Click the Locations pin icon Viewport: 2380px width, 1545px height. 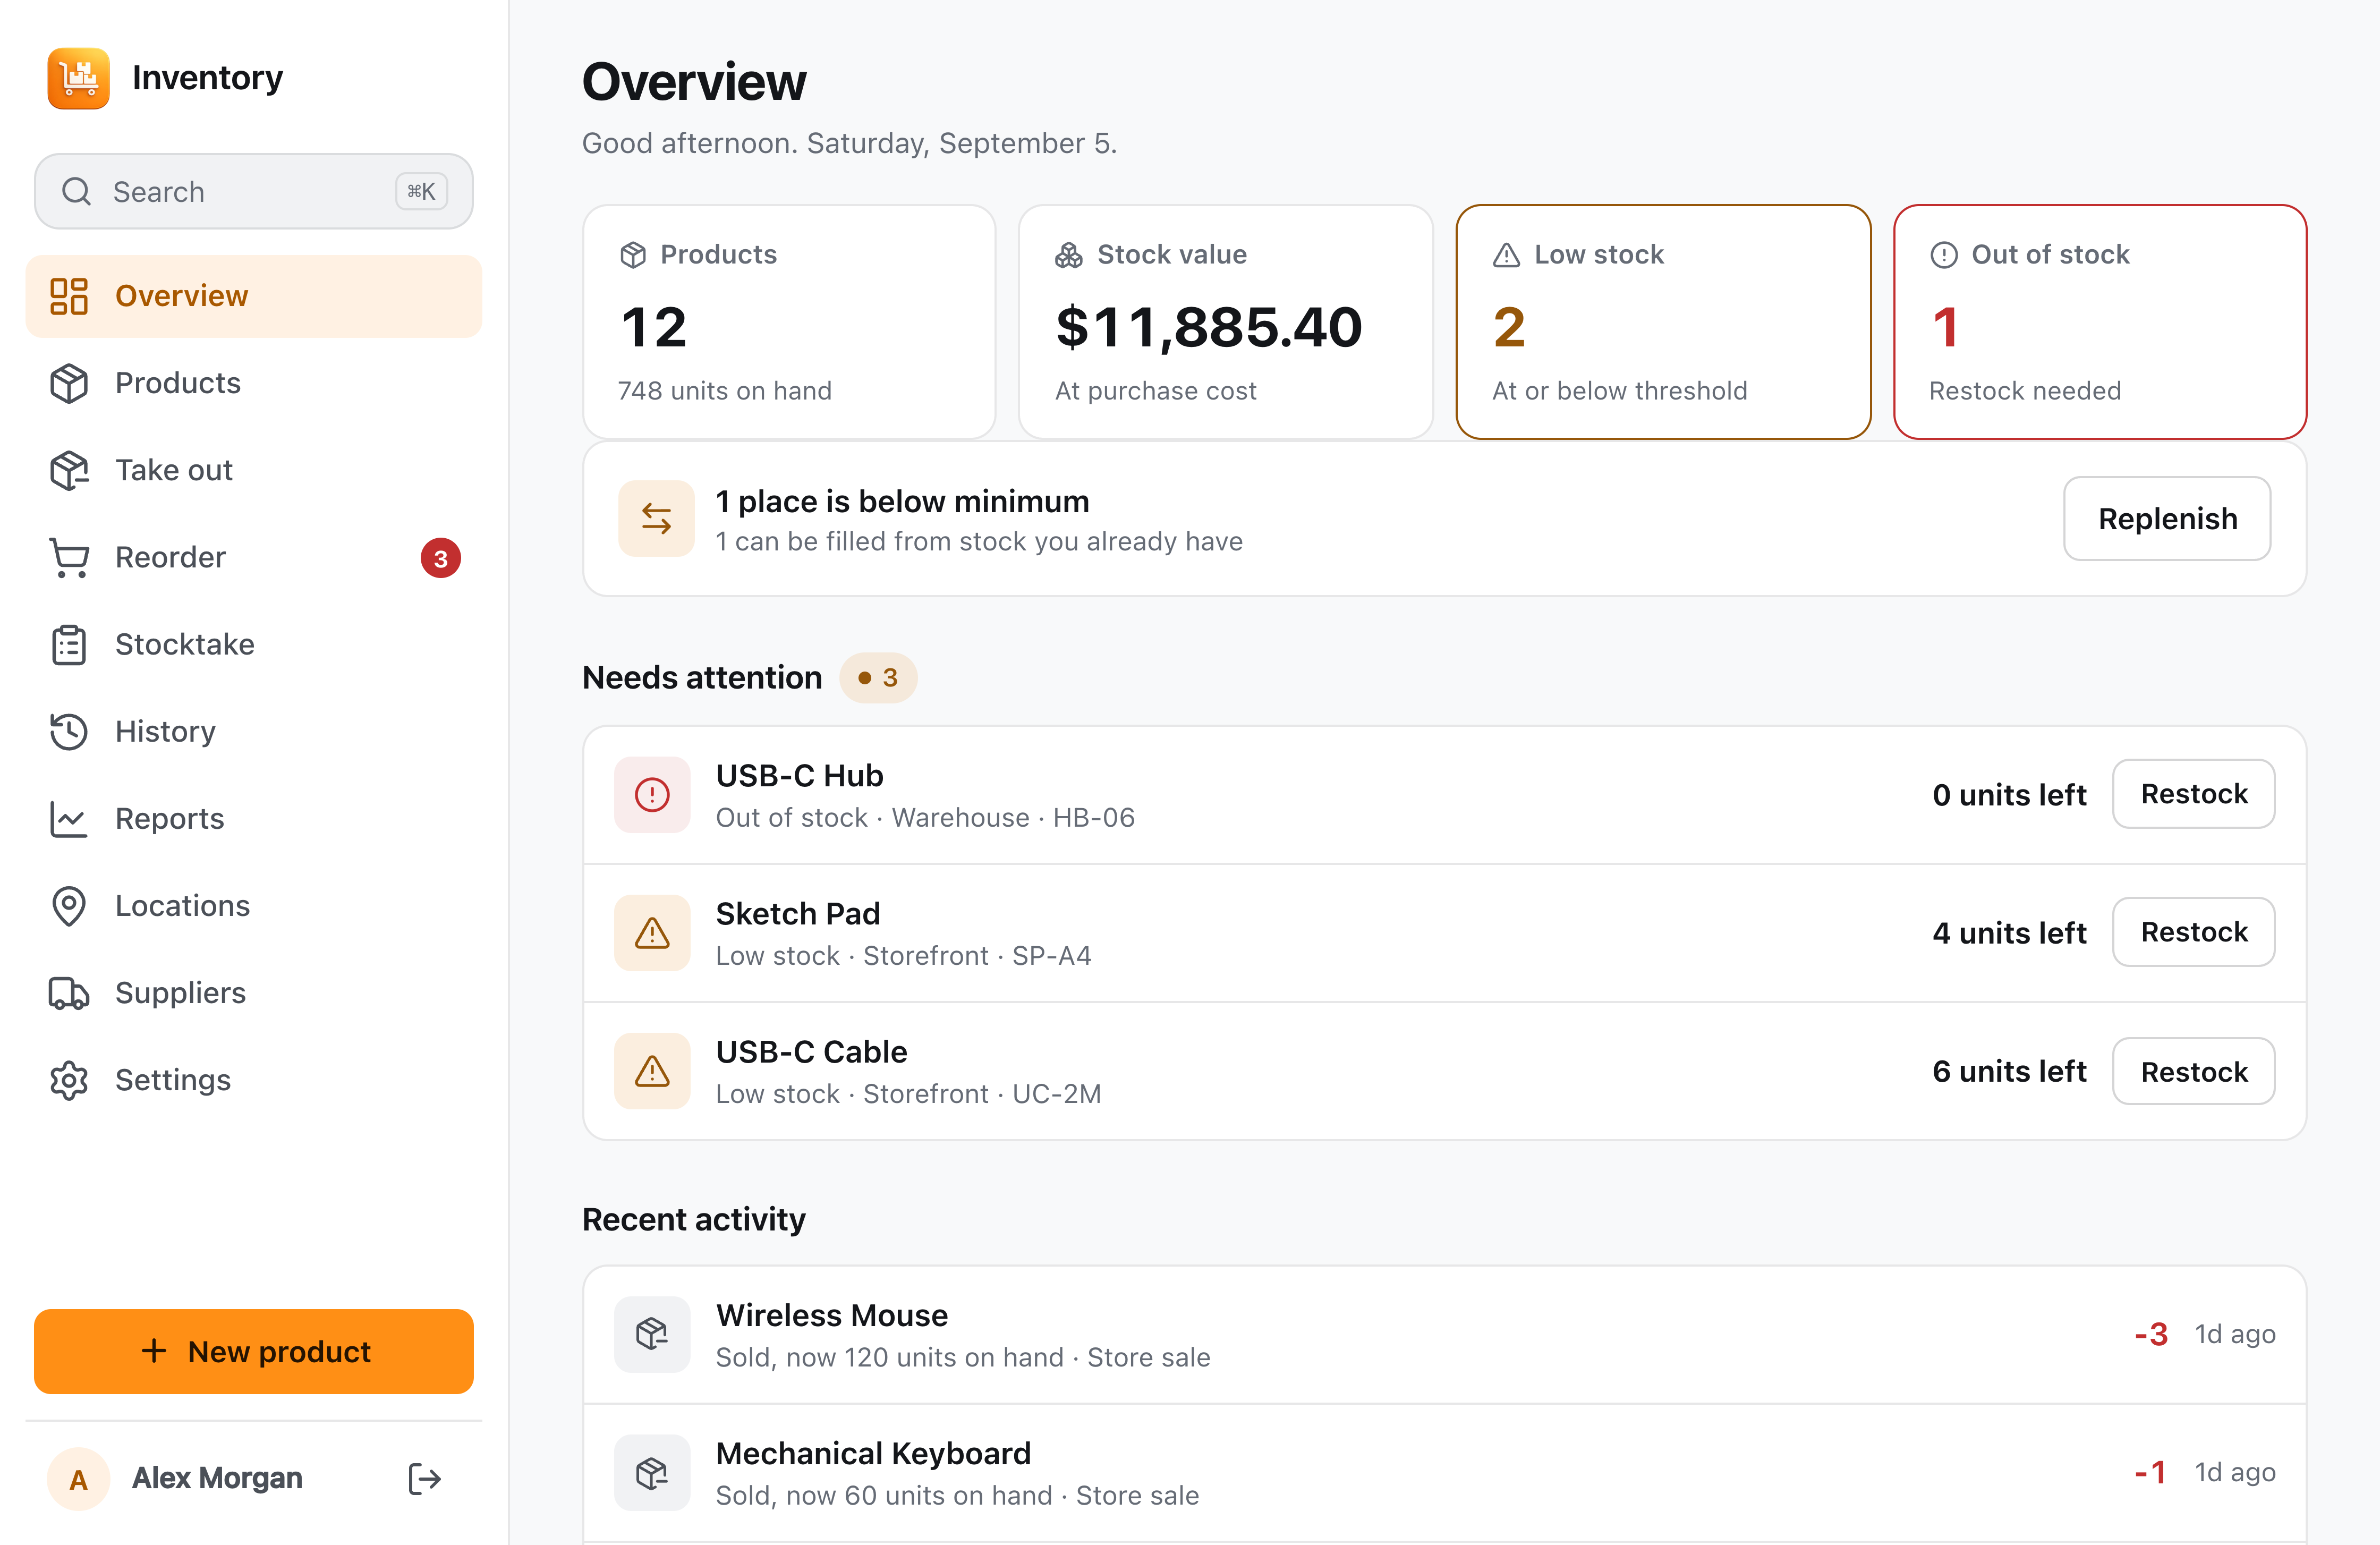point(69,905)
